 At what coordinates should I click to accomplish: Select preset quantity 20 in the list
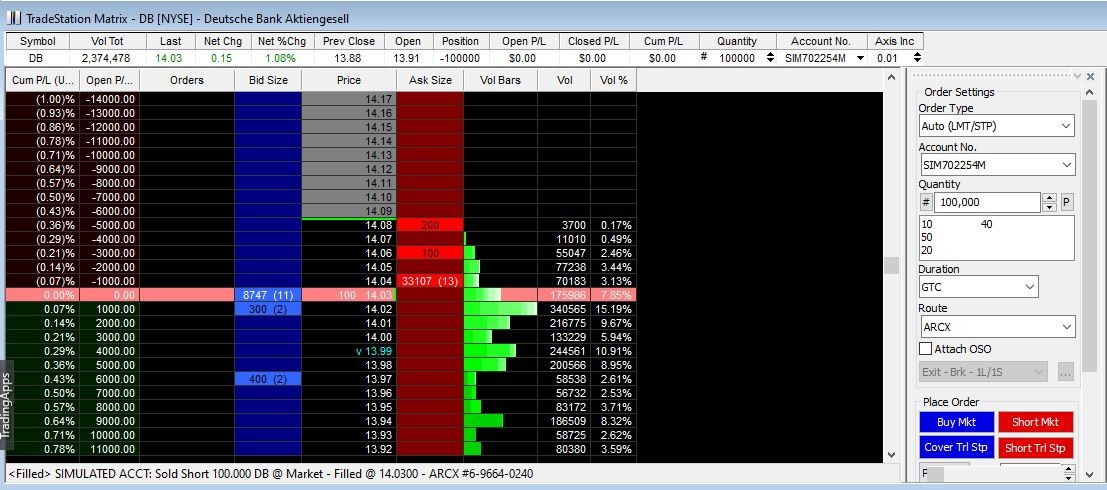[x=927, y=250]
